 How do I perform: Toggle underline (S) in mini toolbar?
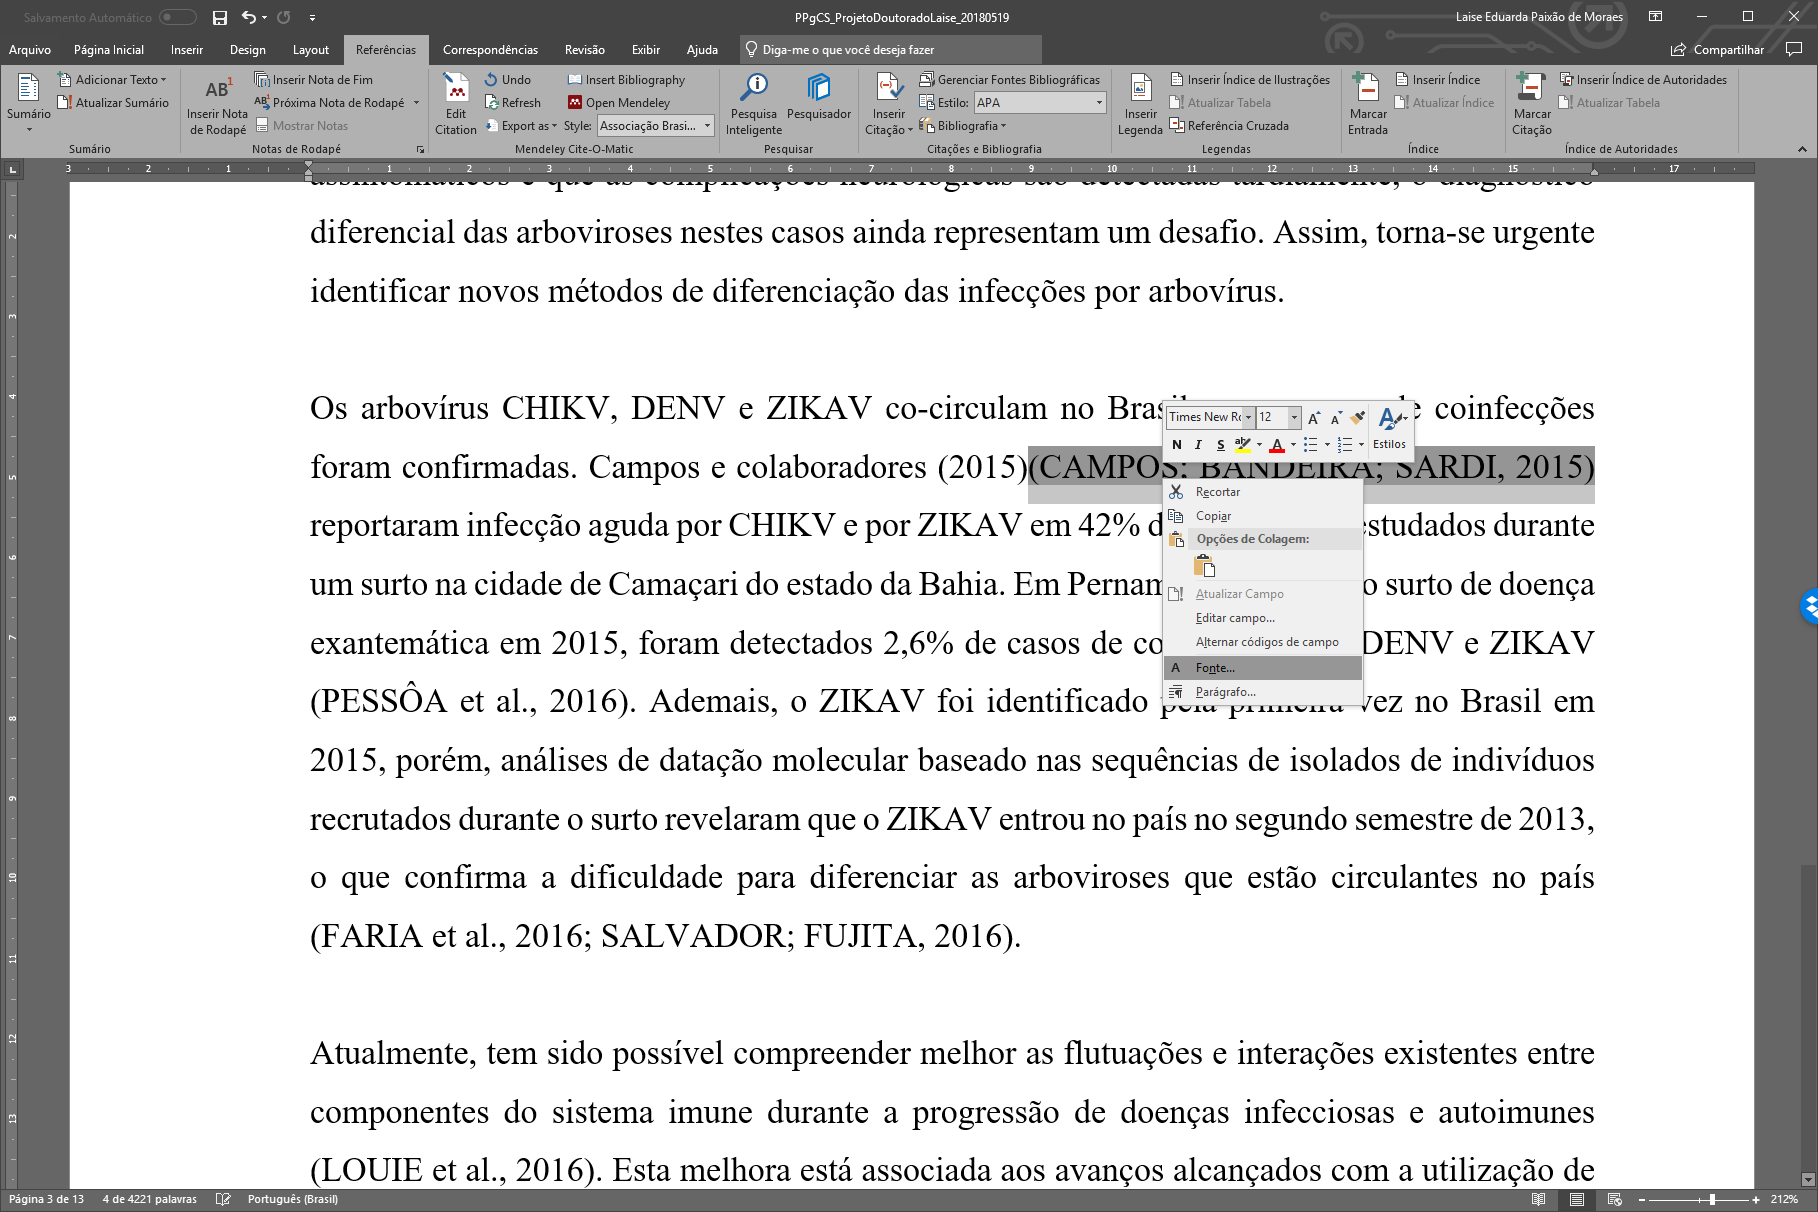pos(1220,445)
